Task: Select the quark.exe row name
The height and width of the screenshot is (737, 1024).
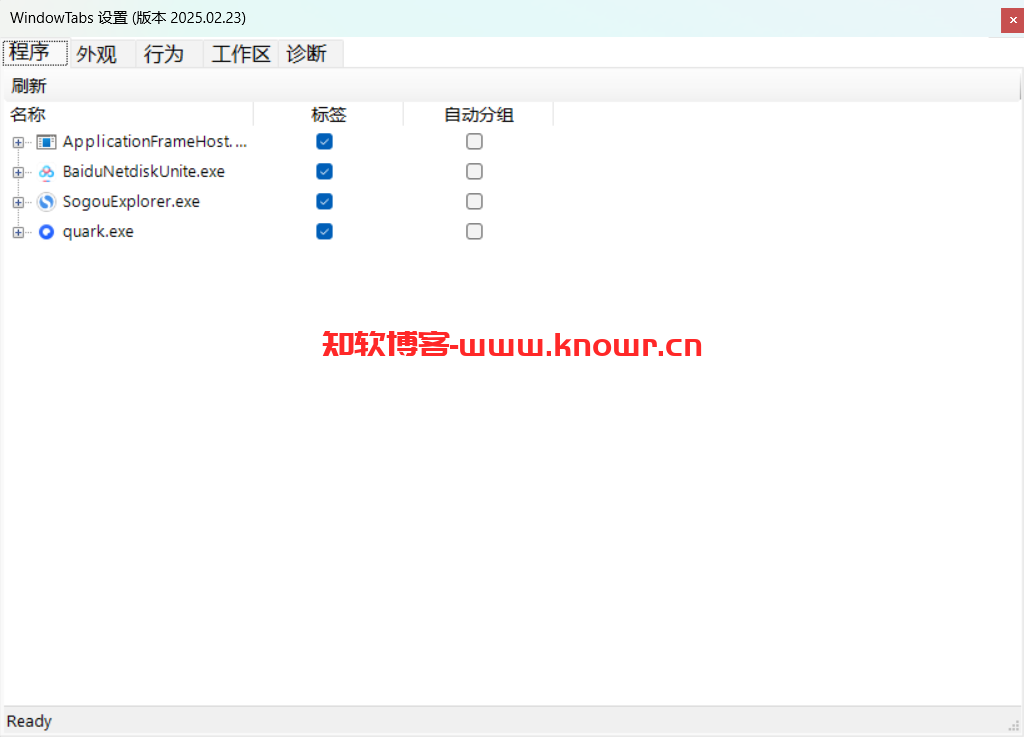Action: (98, 232)
